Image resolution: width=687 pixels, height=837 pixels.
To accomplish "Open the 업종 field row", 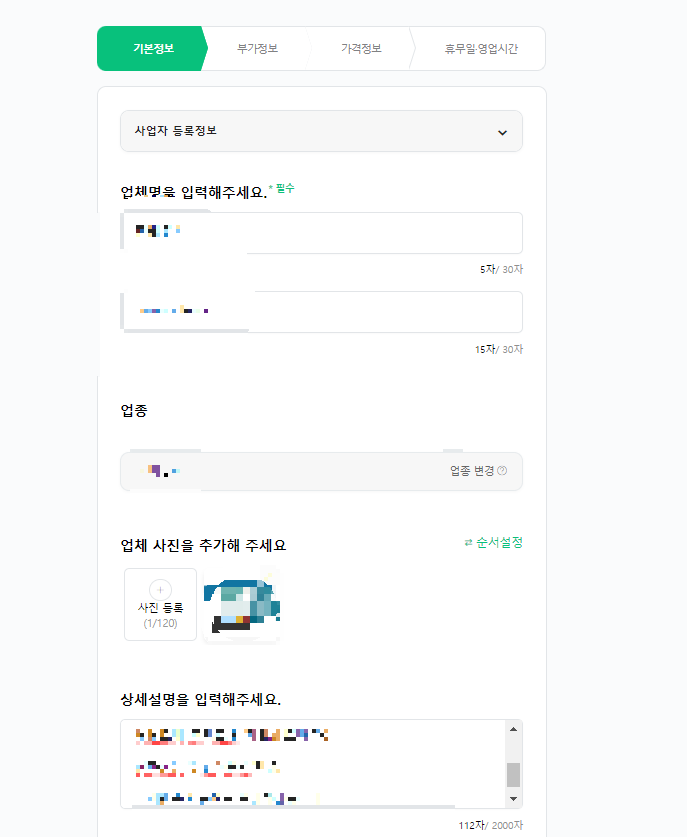I will pyautogui.click(x=300, y=471).
